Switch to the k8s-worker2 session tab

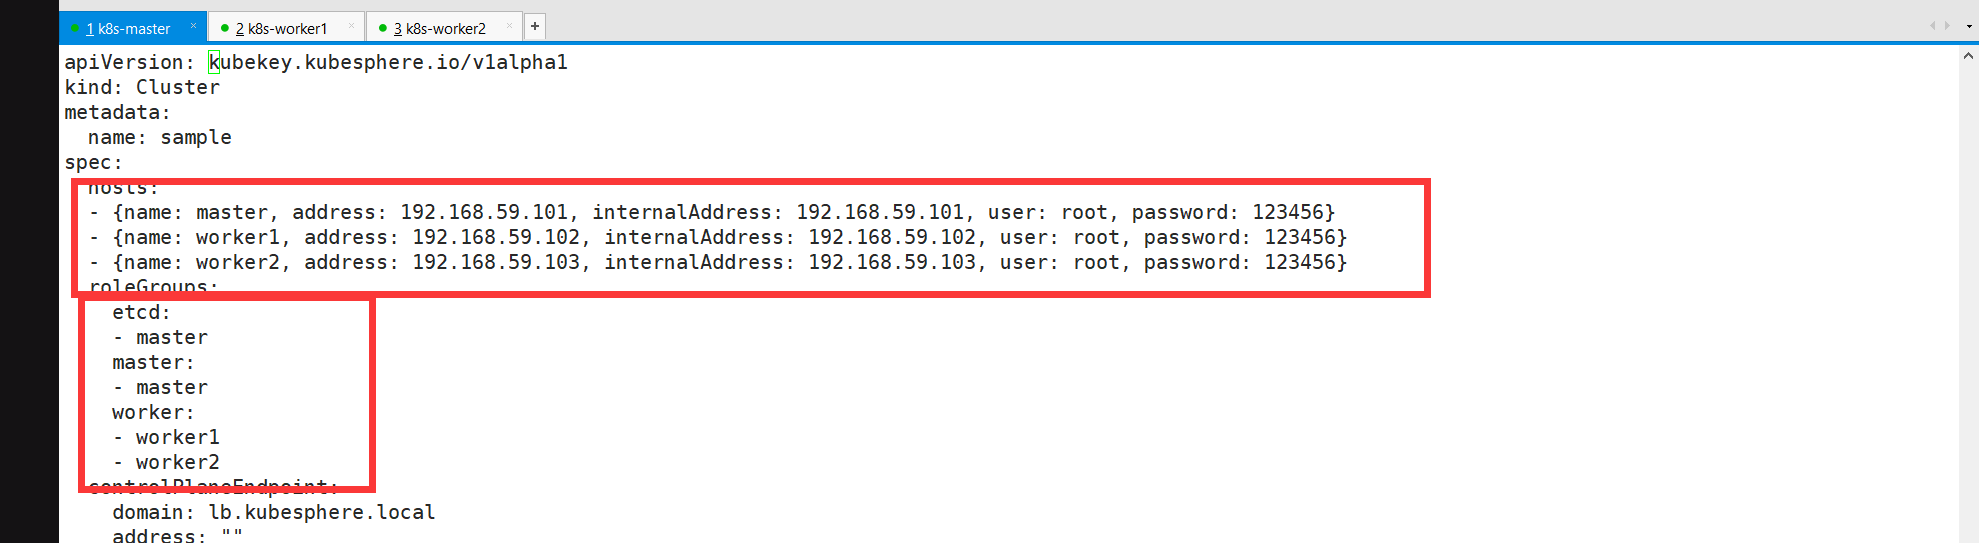coord(445,28)
